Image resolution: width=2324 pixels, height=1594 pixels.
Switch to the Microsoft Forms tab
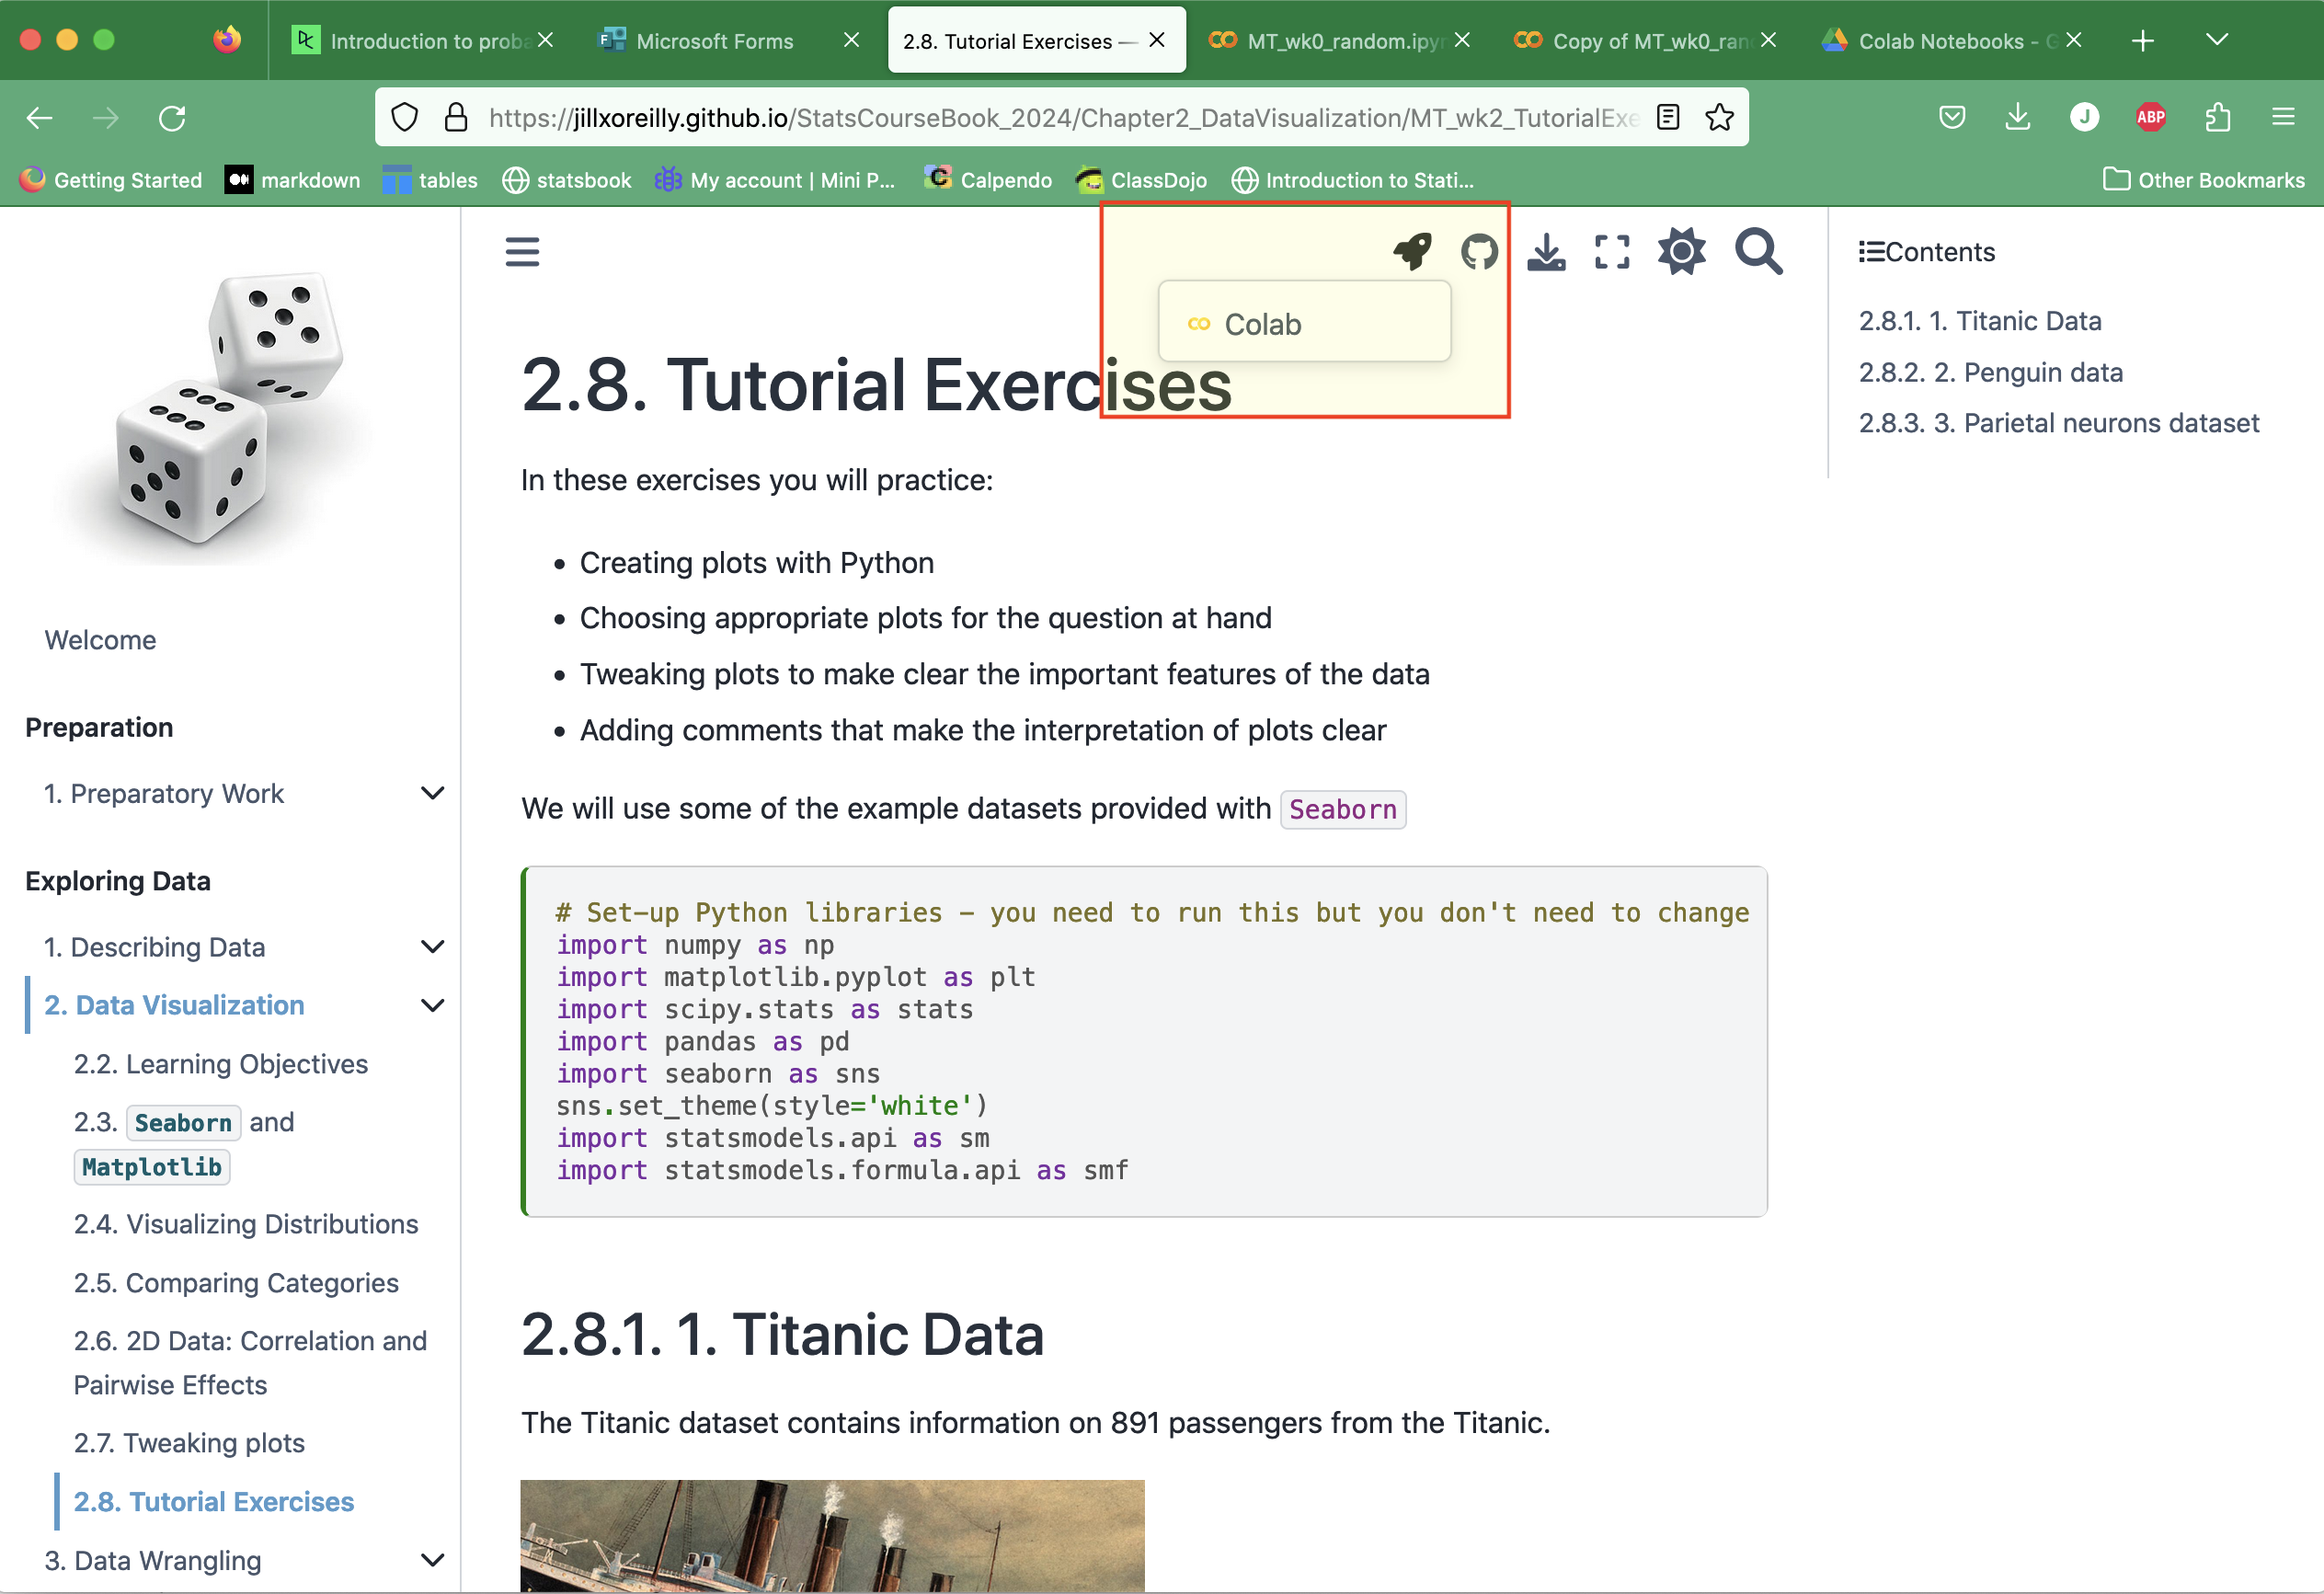click(x=714, y=41)
